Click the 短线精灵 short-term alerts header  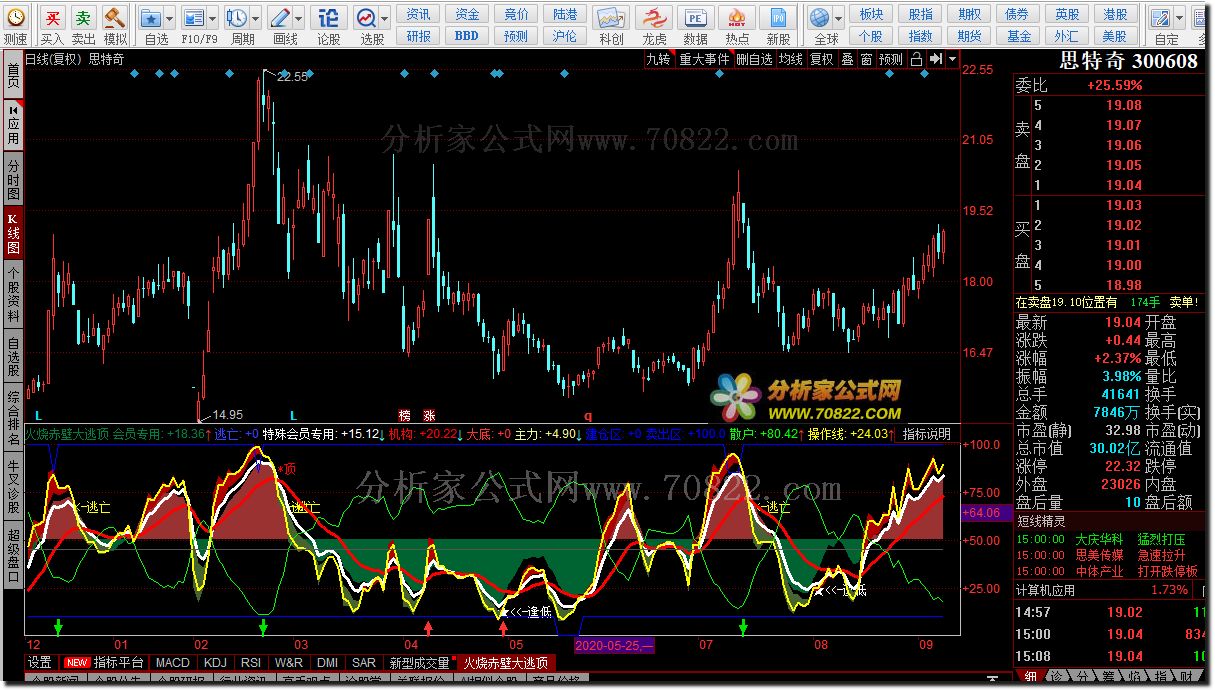tap(1040, 520)
